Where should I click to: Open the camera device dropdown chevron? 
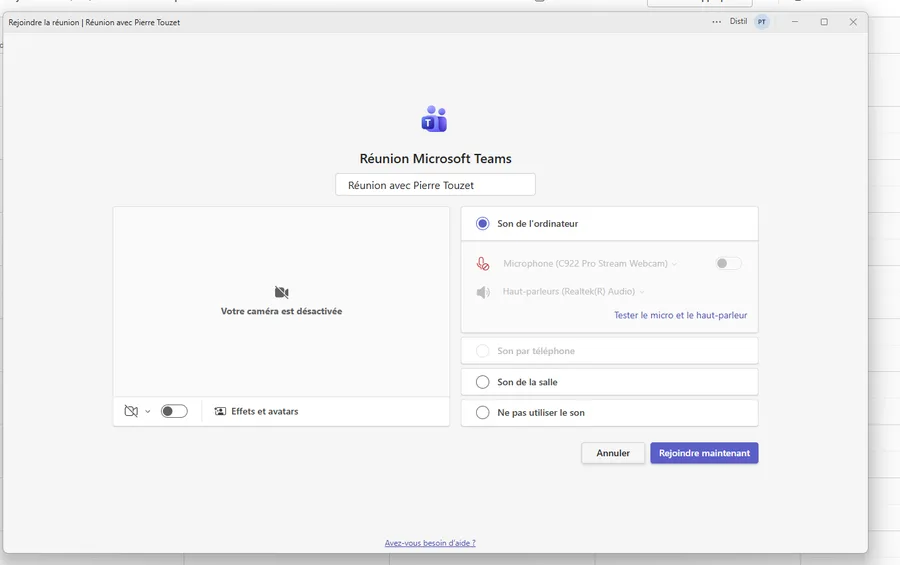coord(148,412)
